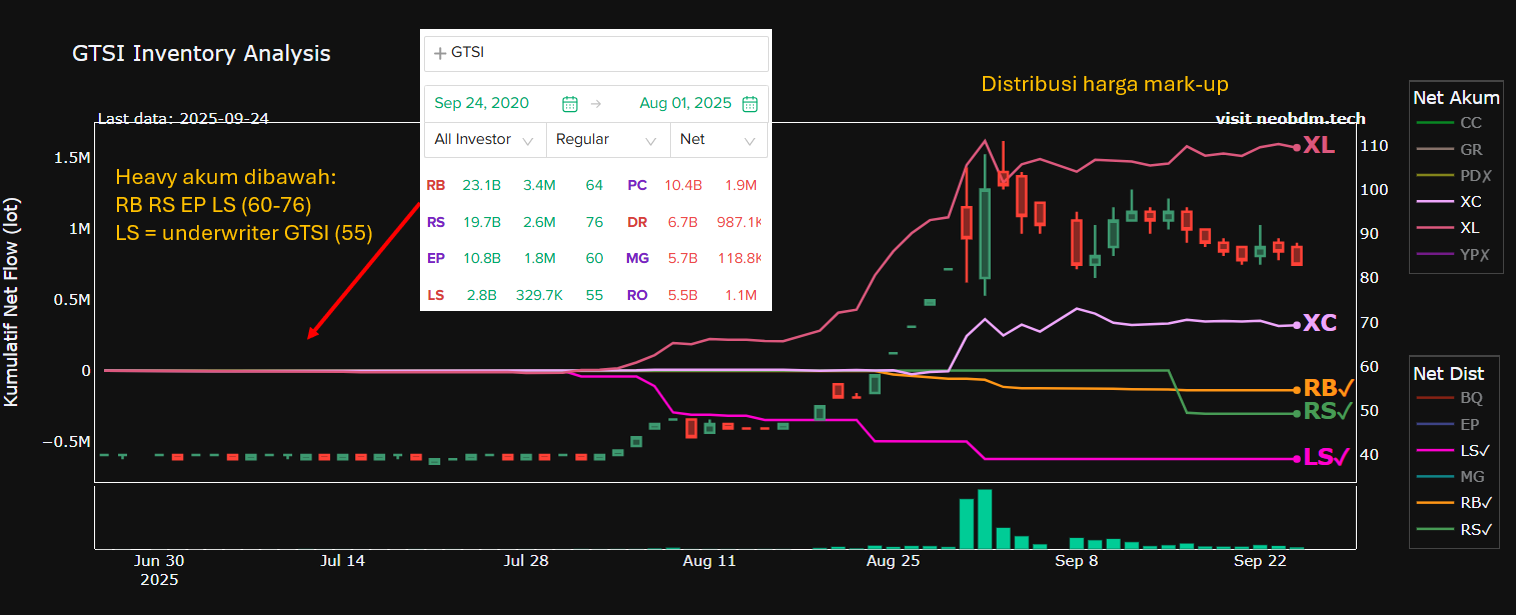Click the XL line endpoint marker
This screenshot has width=1516, height=615.
point(1297,147)
